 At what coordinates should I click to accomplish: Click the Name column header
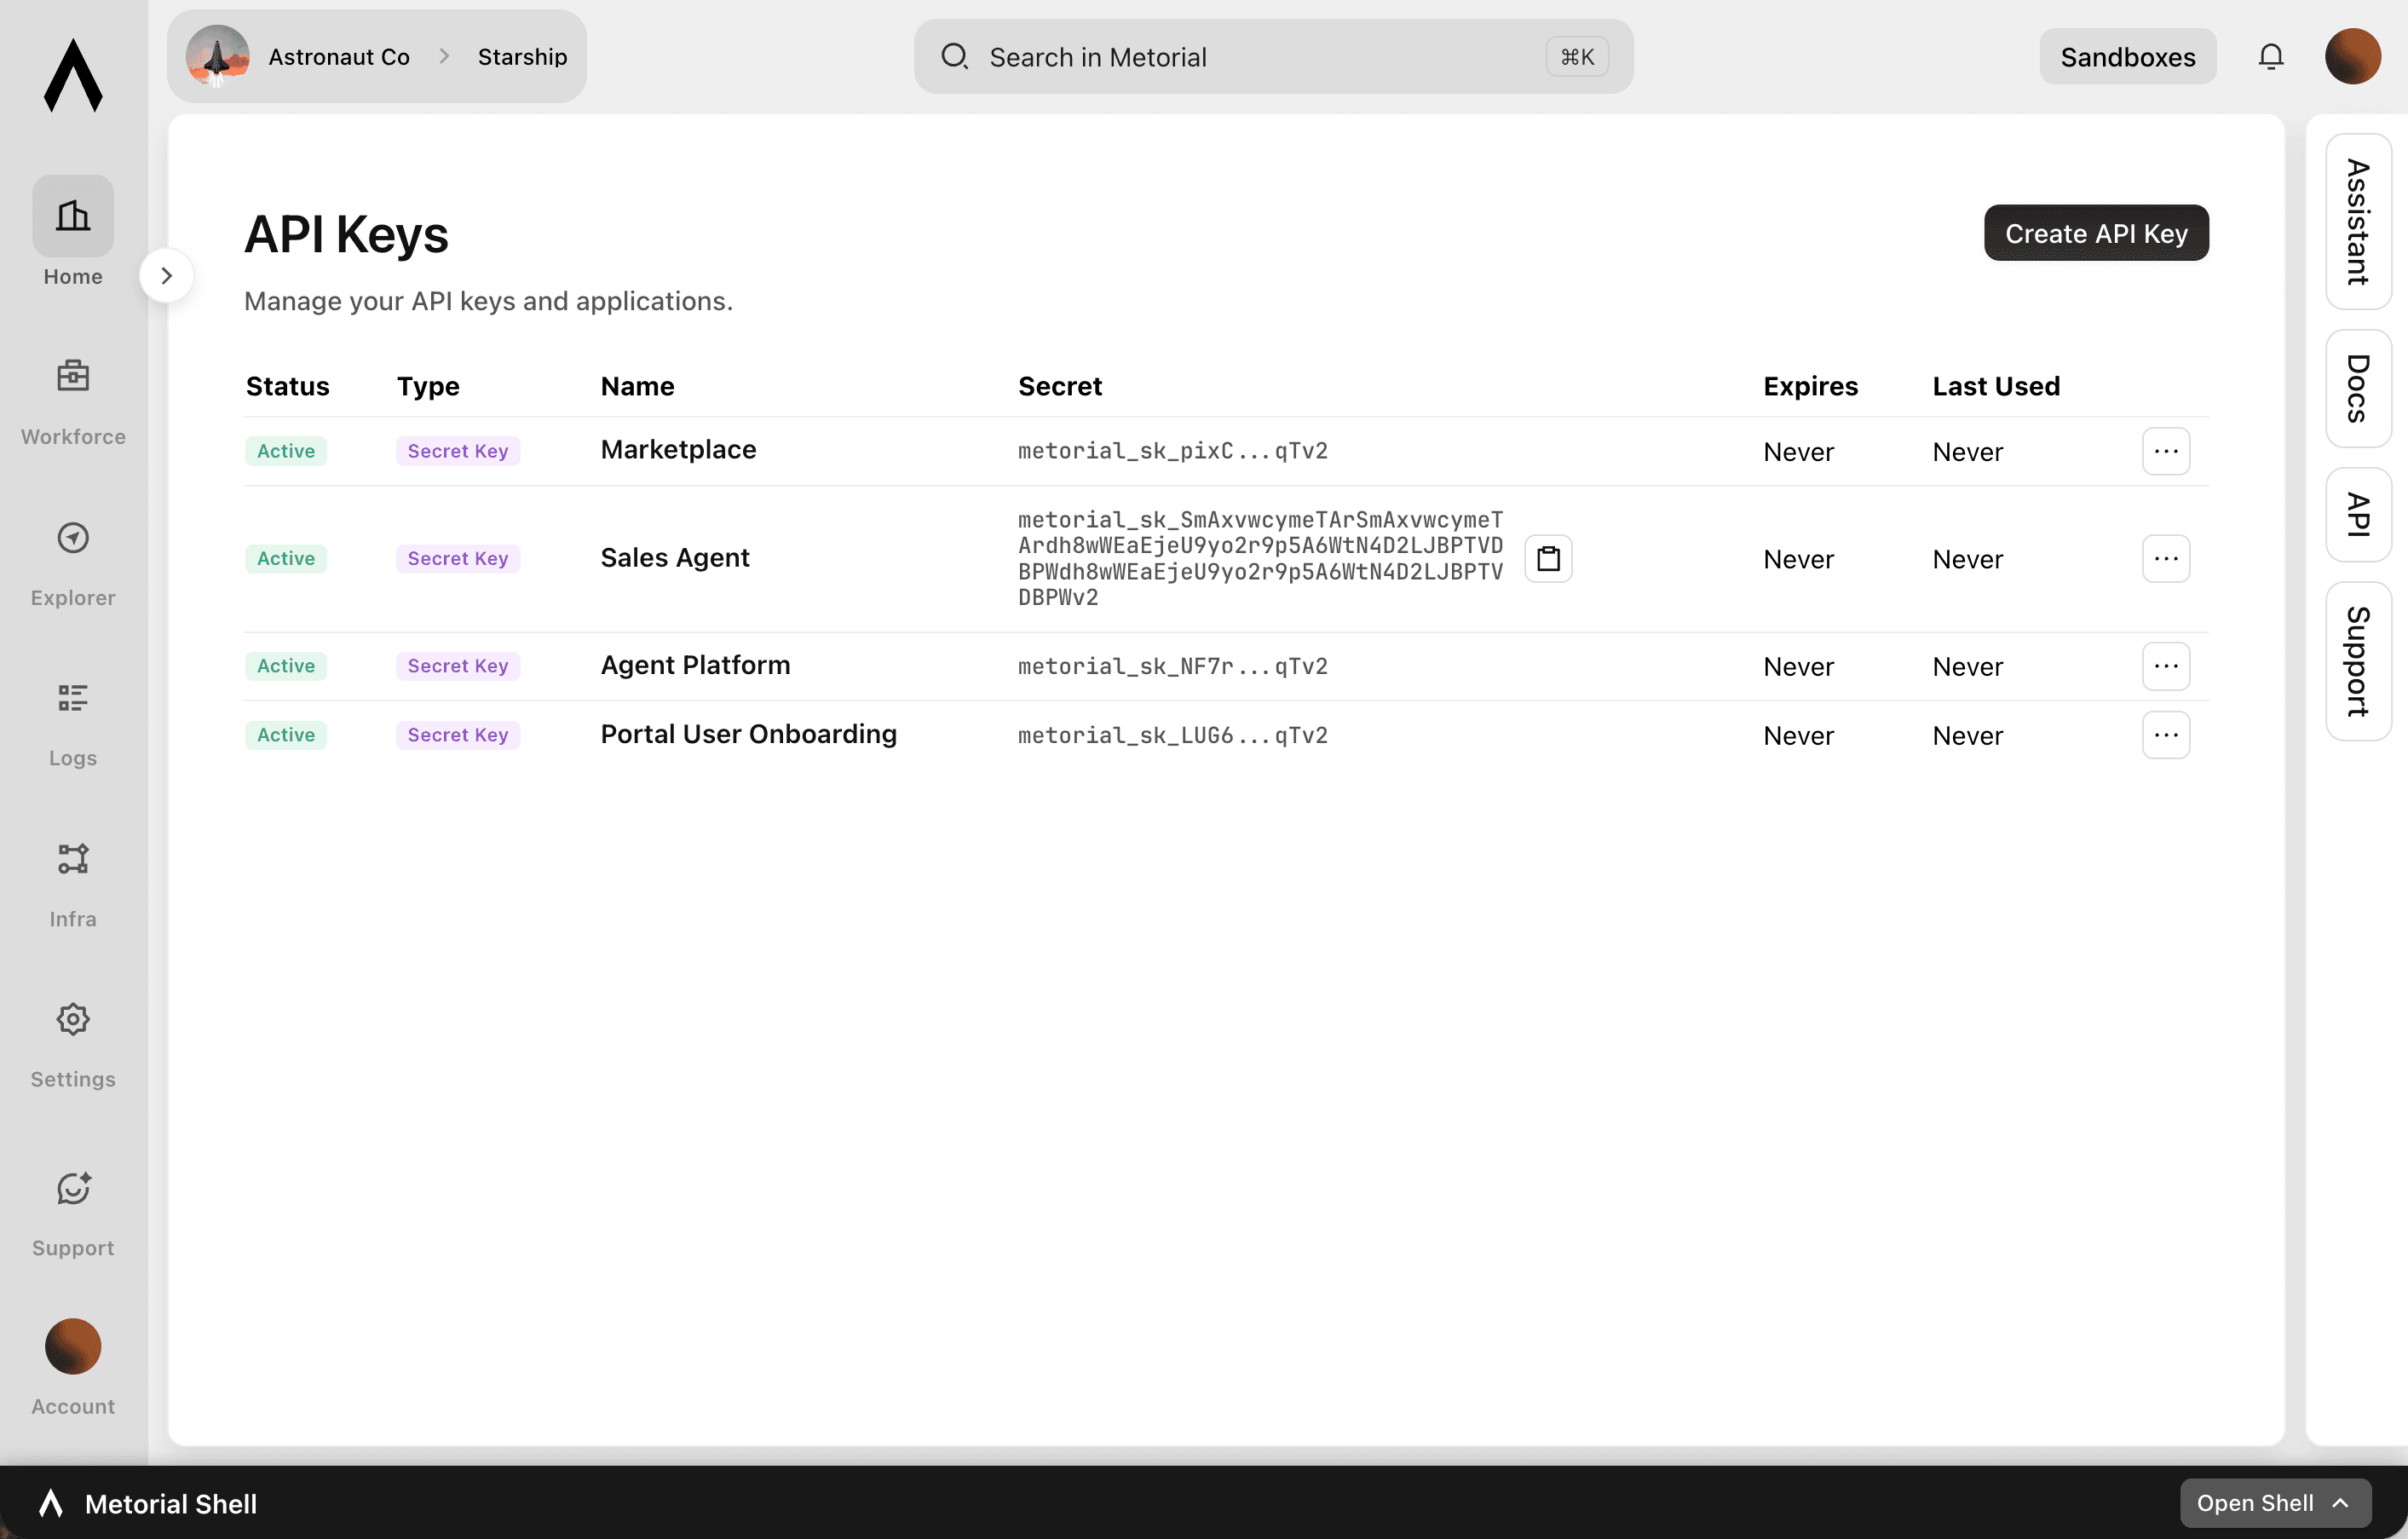(x=637, y=386)
